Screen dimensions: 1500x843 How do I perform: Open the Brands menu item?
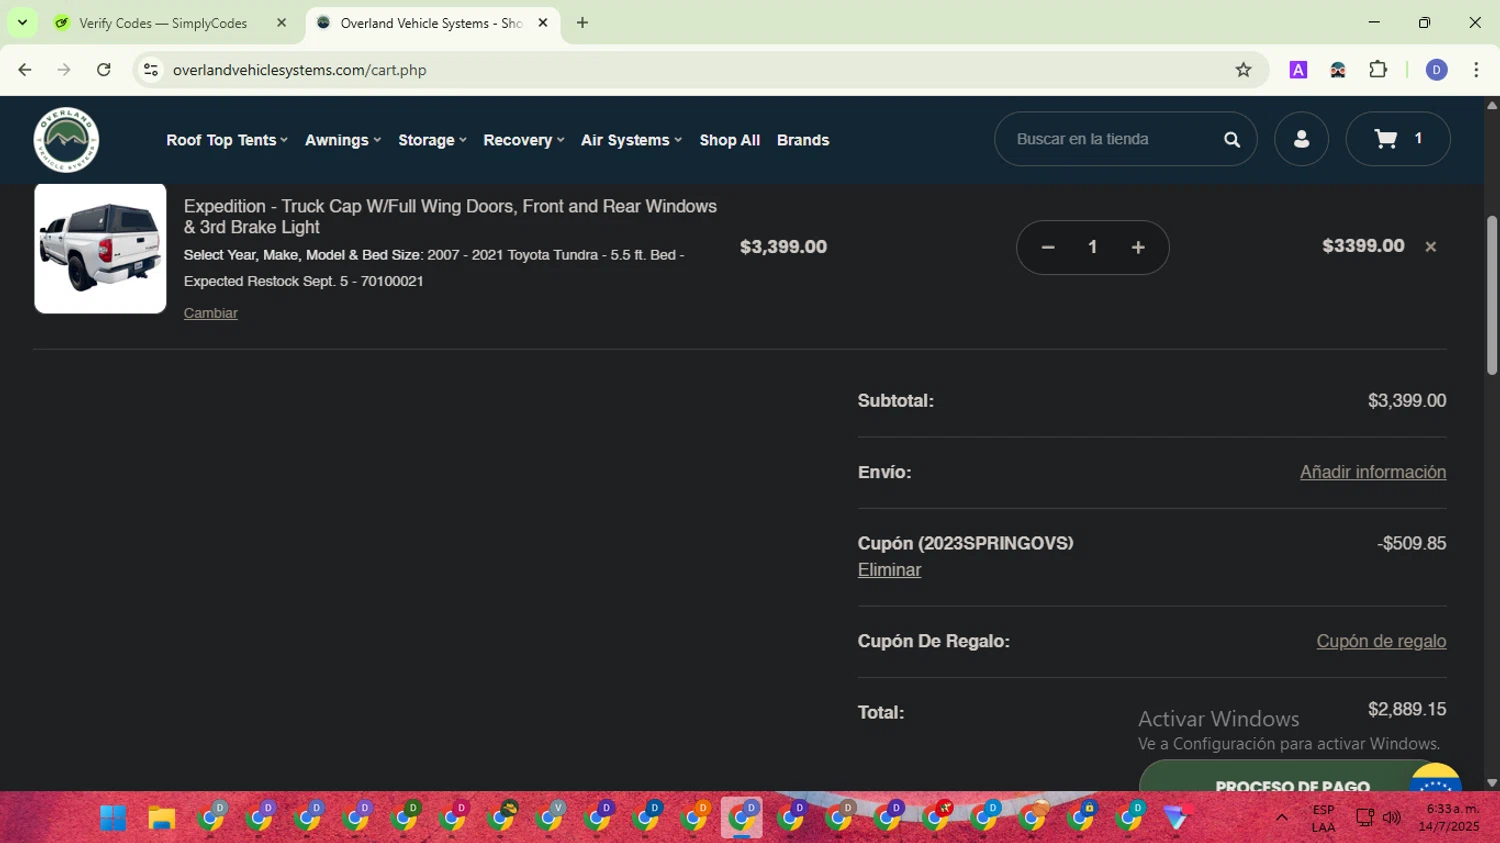point(803,140)
